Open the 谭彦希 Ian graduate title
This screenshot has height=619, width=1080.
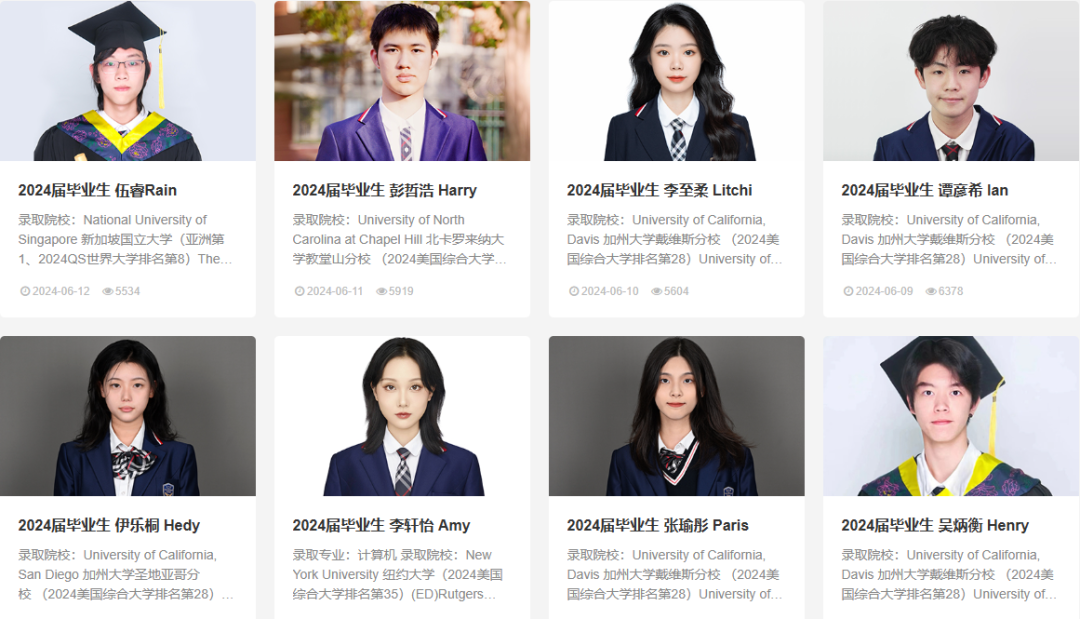coord(924,190)
